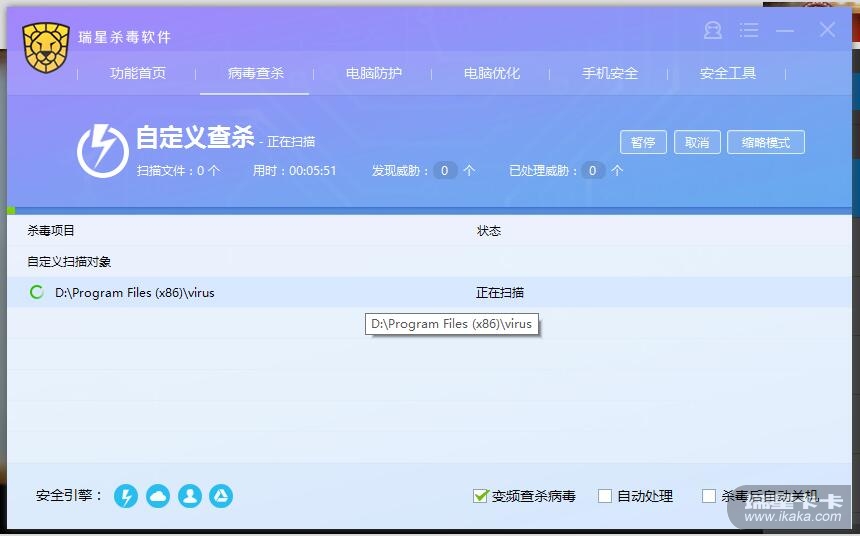
Task: Go to 安全工具 tab
Action: click(x=728, y=73)
